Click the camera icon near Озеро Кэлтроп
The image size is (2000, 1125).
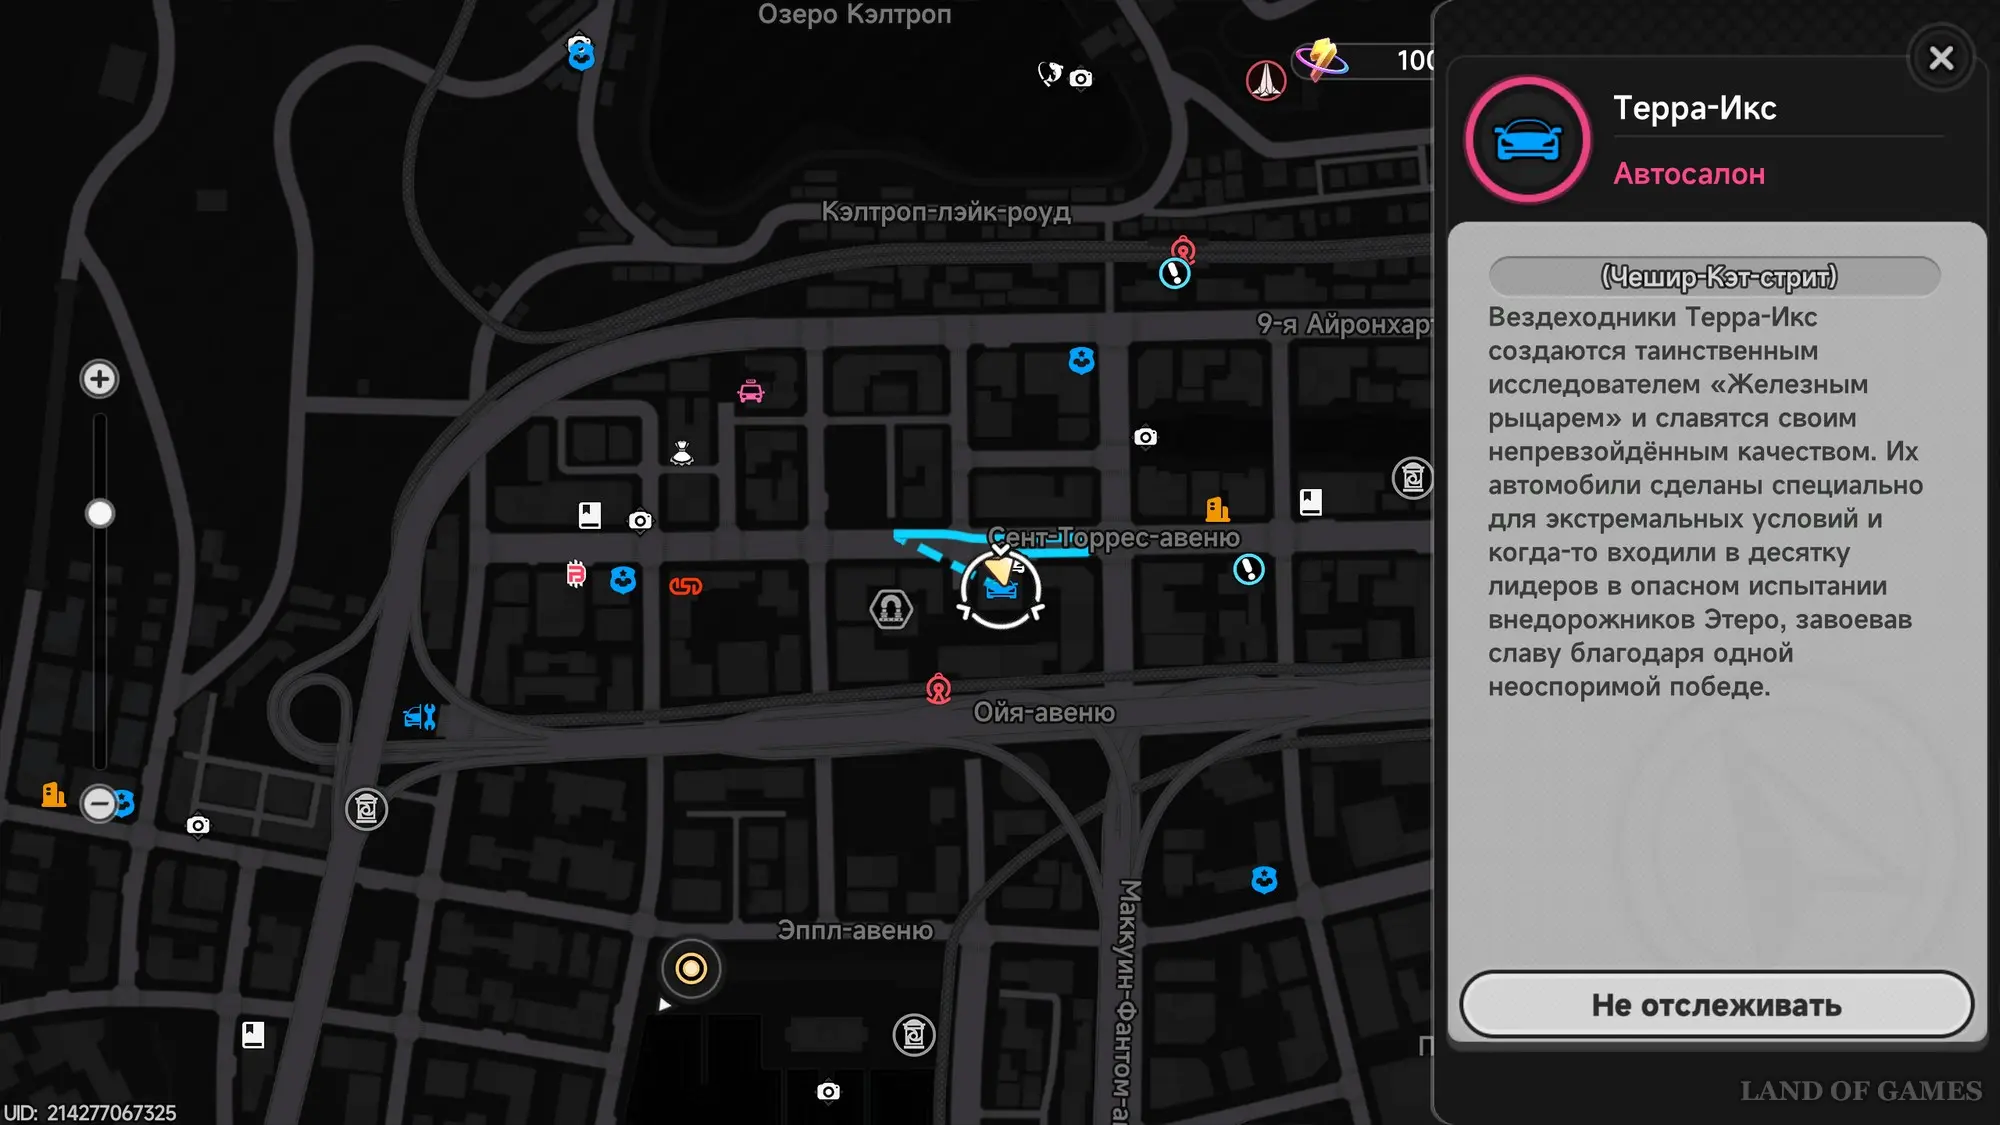click(x=1081, y=78)
